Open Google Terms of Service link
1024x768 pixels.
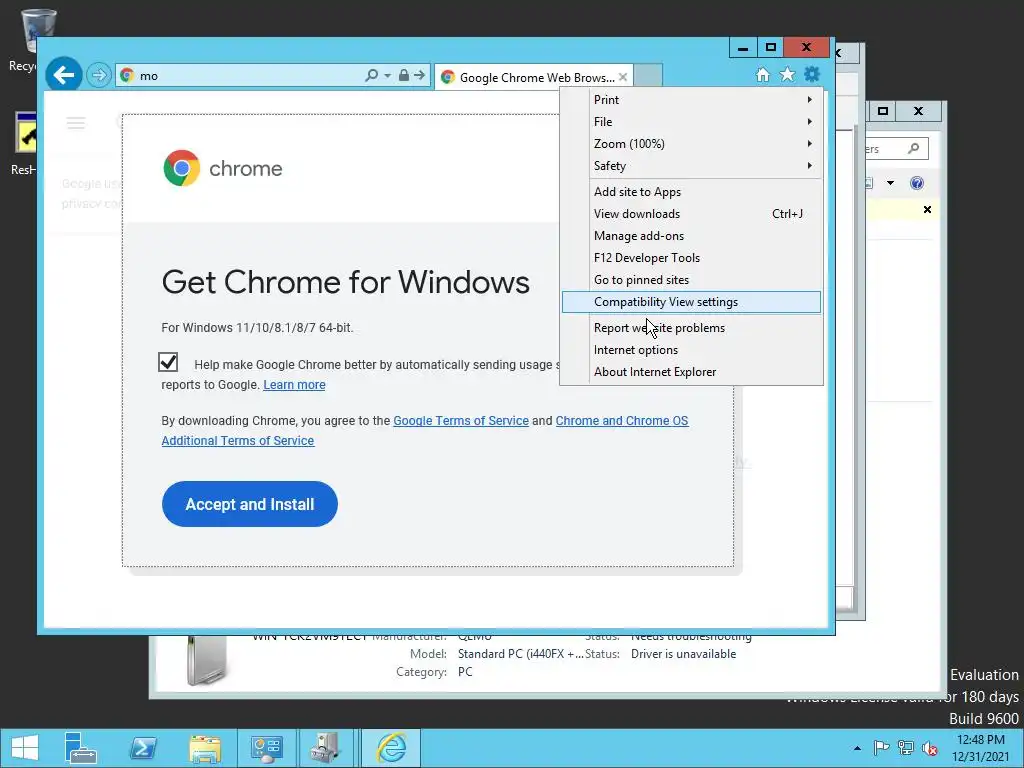(461, 421)
